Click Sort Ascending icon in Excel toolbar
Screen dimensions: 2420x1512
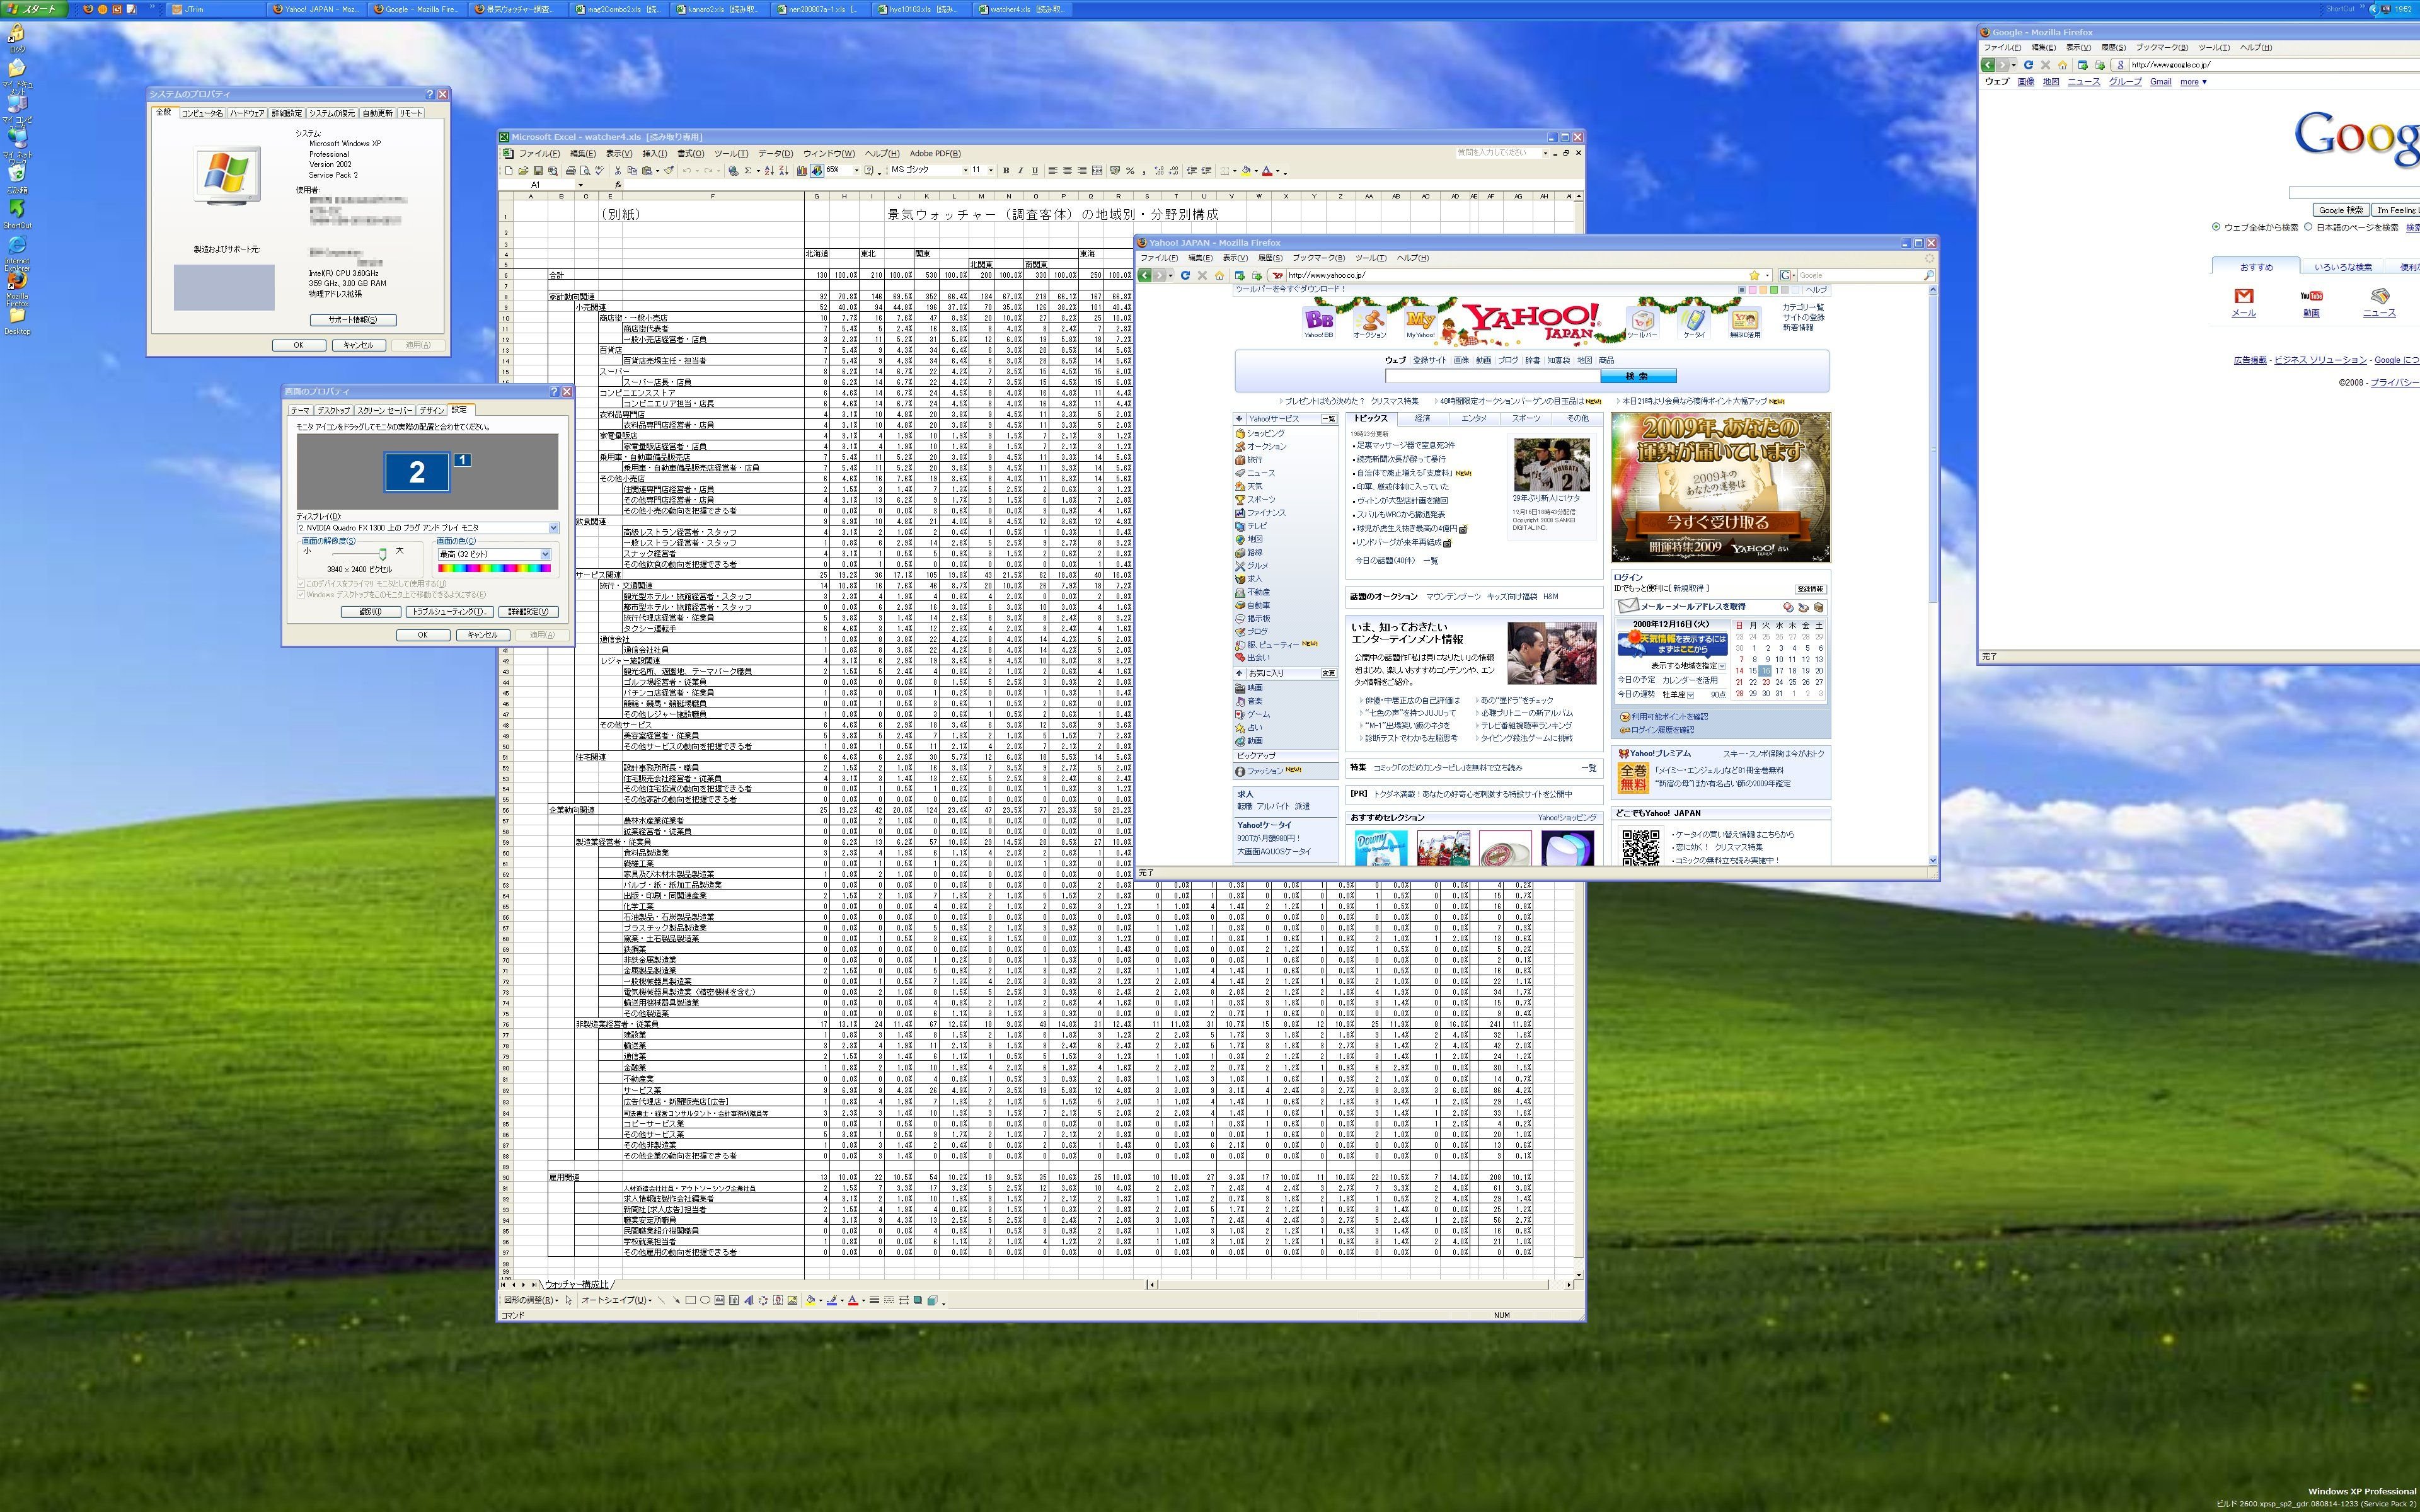tap(769, 171)
